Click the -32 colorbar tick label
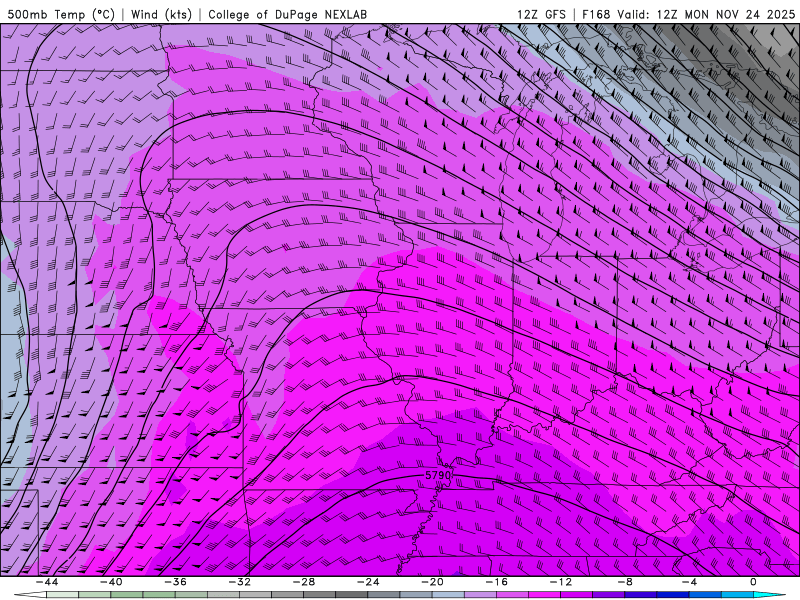Image resolution: width=800 pixels, height=600 pixels. (239, 582)
